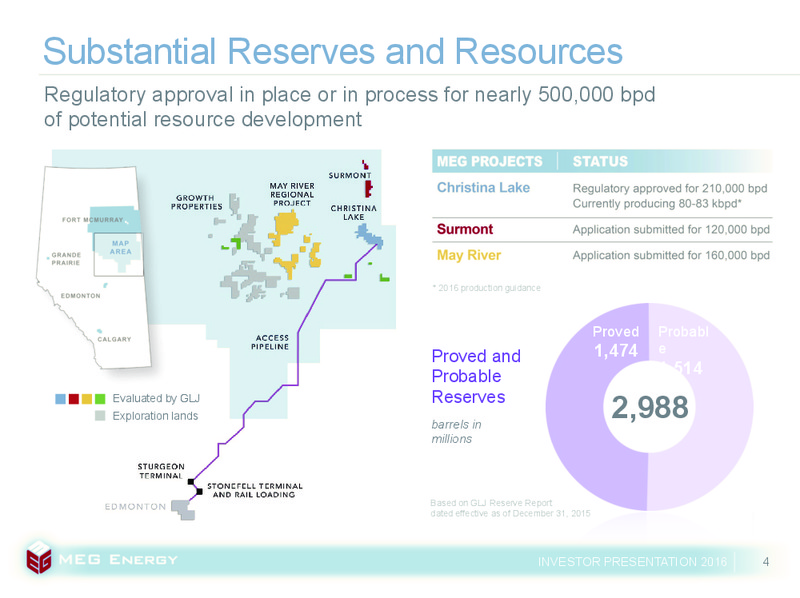Viewport: 800px width, 598px height.
Task: Click the yellow legend swatch for GLJ
Action: click(87, 399)
